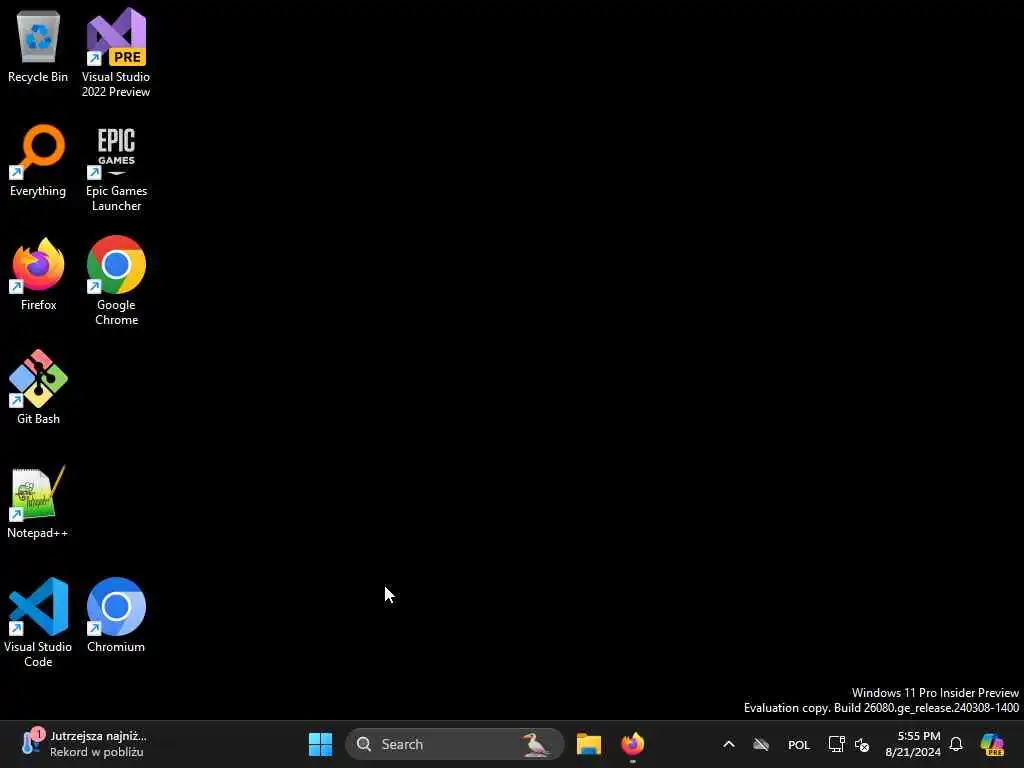Click the cloud sync tray icon
Screen dimensions: 1024x768
click(x=761, y=744)
